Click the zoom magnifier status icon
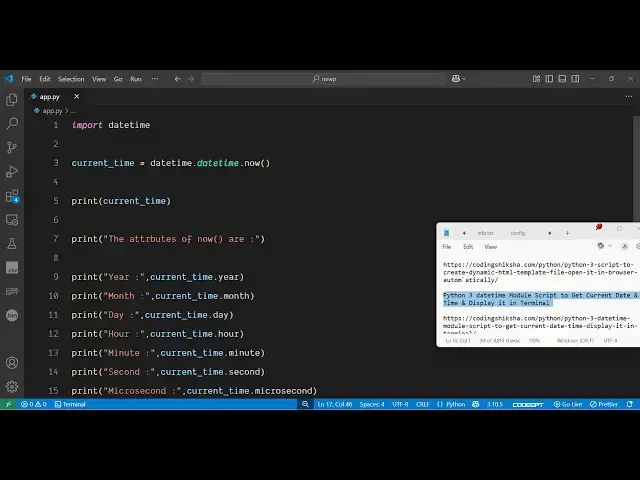 pos(305,404)
